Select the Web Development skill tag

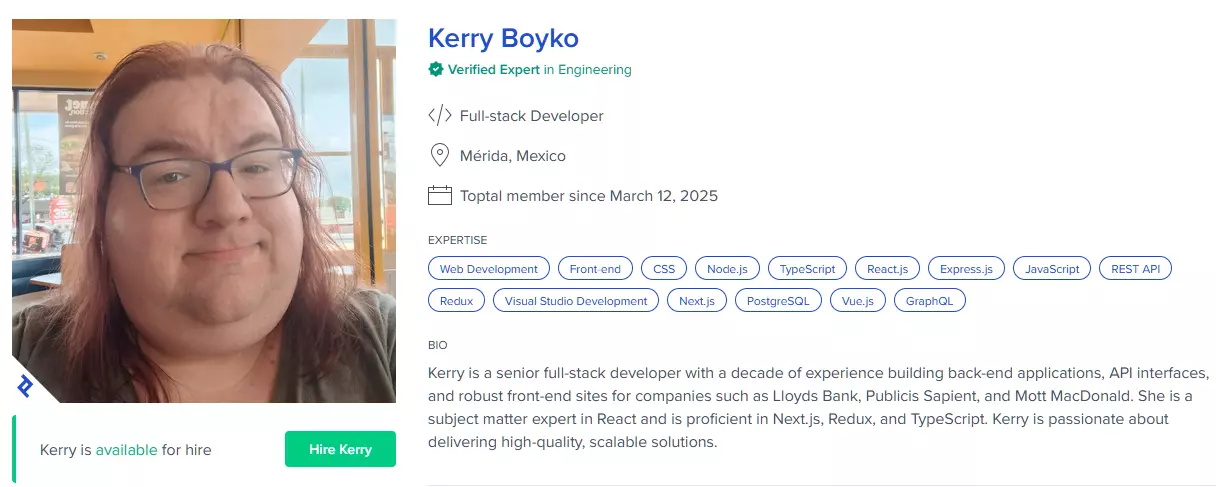[x=489, y=269]
